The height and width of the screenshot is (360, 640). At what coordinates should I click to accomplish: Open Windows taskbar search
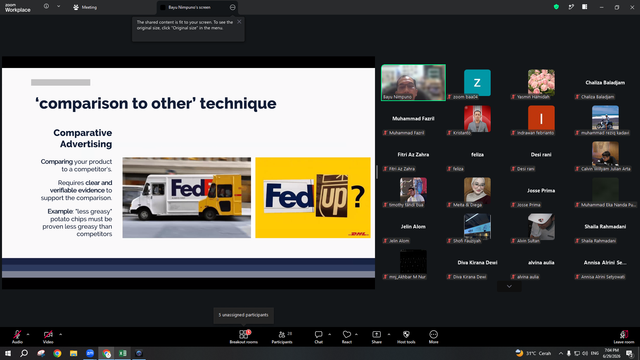point(24,353)
